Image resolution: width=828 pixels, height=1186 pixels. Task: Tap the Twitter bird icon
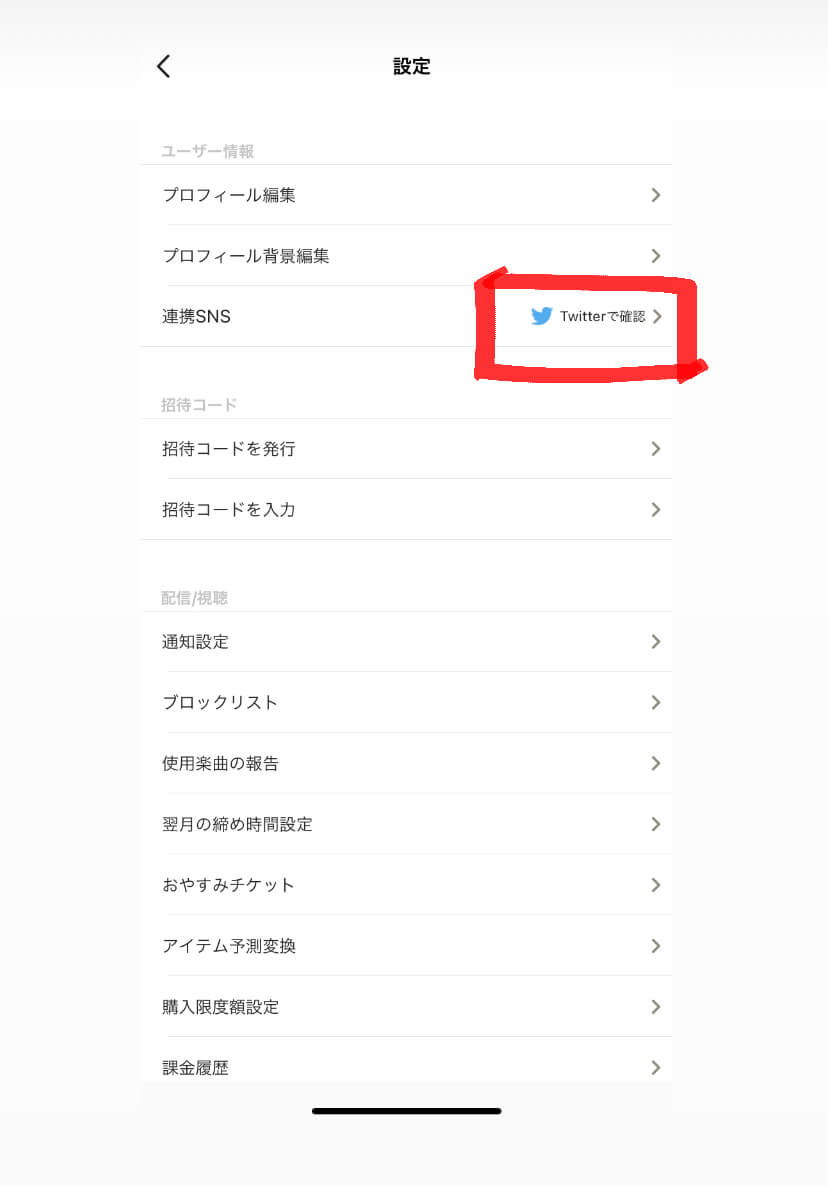541,316
